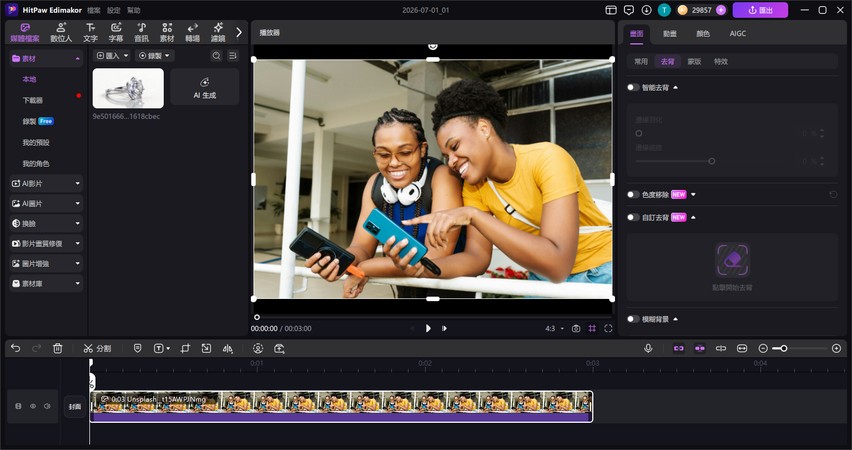This screenshot has width=852, height=450.
Task: Click the search icon in media panel
Action: click(216, 55)
